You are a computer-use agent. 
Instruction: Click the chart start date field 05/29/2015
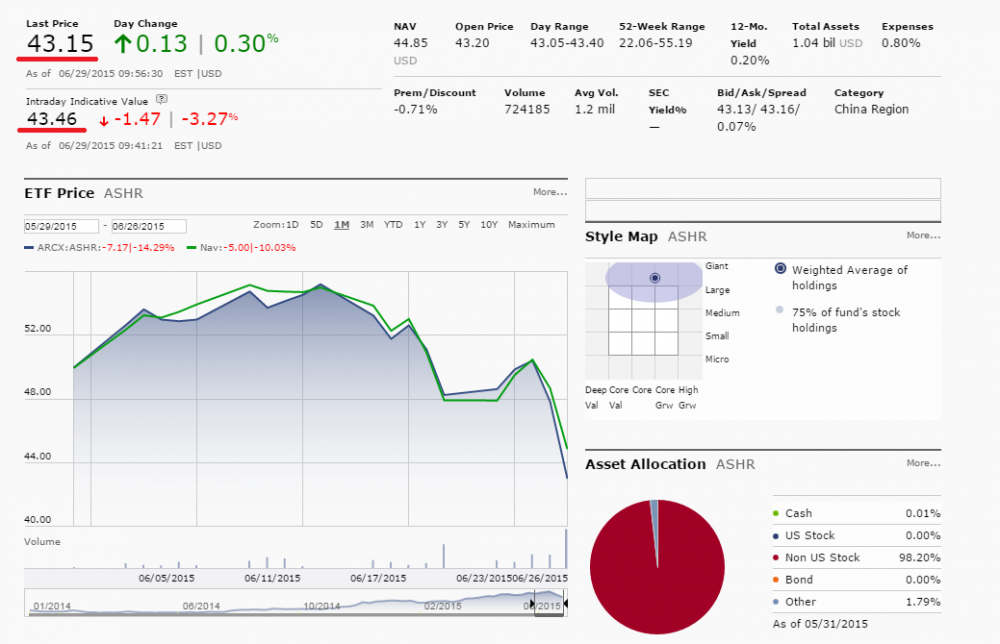click(61, 226)
